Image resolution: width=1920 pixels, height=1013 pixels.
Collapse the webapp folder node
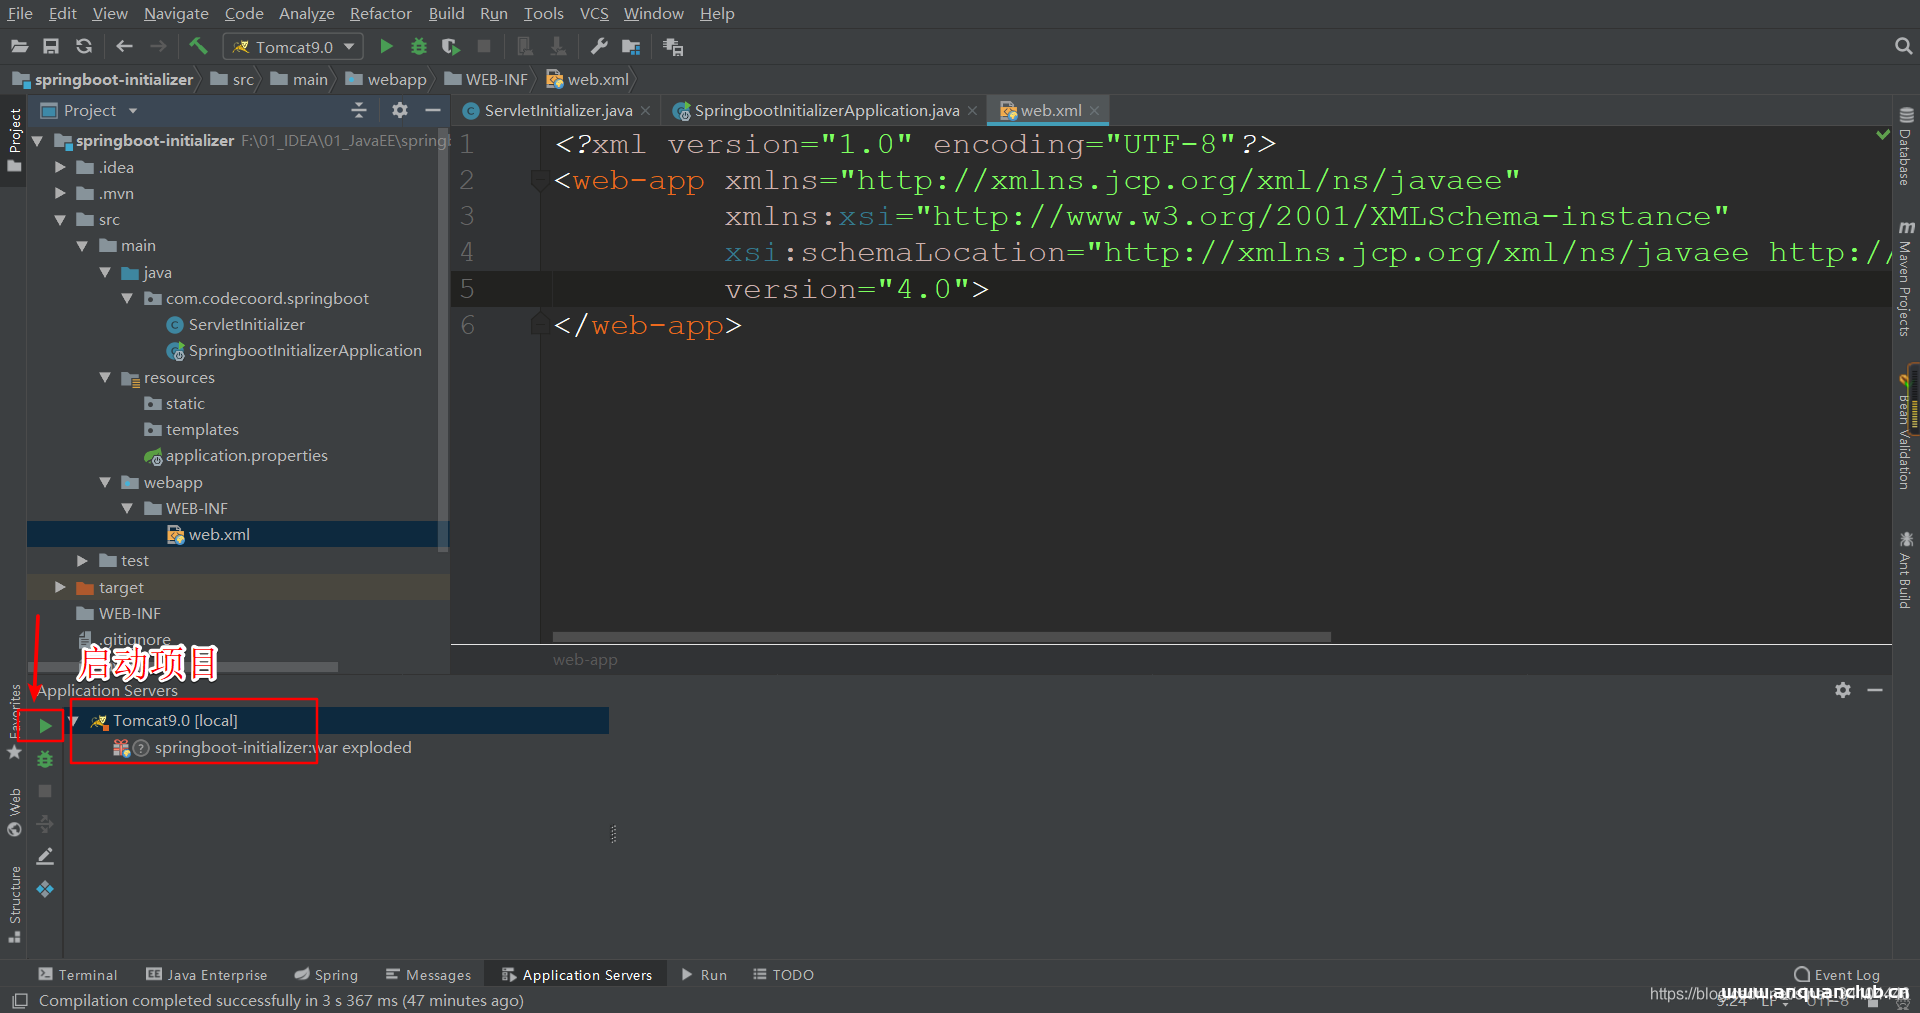105,482
